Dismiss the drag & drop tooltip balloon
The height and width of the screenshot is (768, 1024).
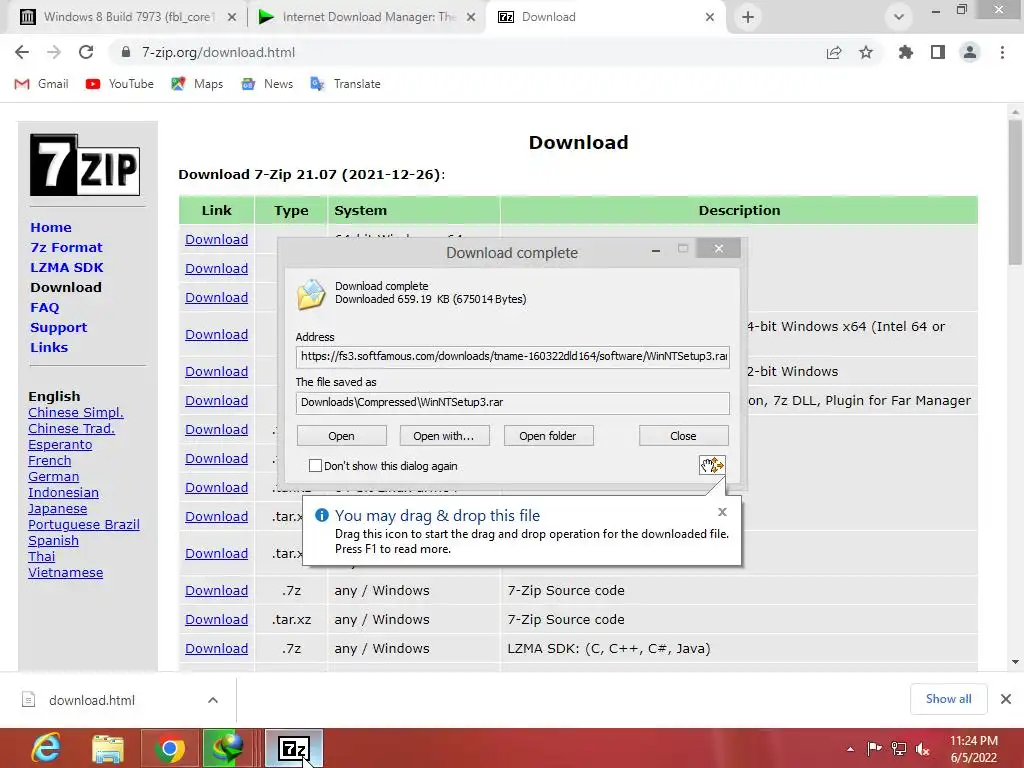722,512
